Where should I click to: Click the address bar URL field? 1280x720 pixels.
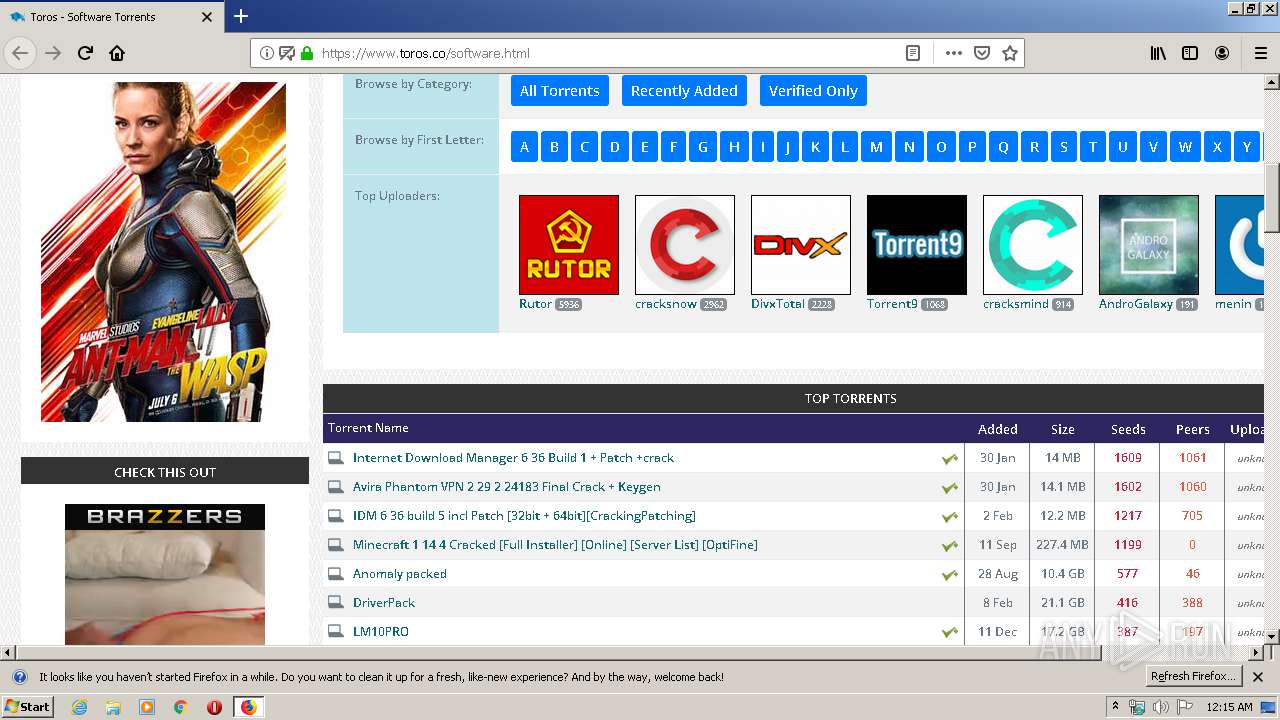pyautogui.click(x=608, y=53)
